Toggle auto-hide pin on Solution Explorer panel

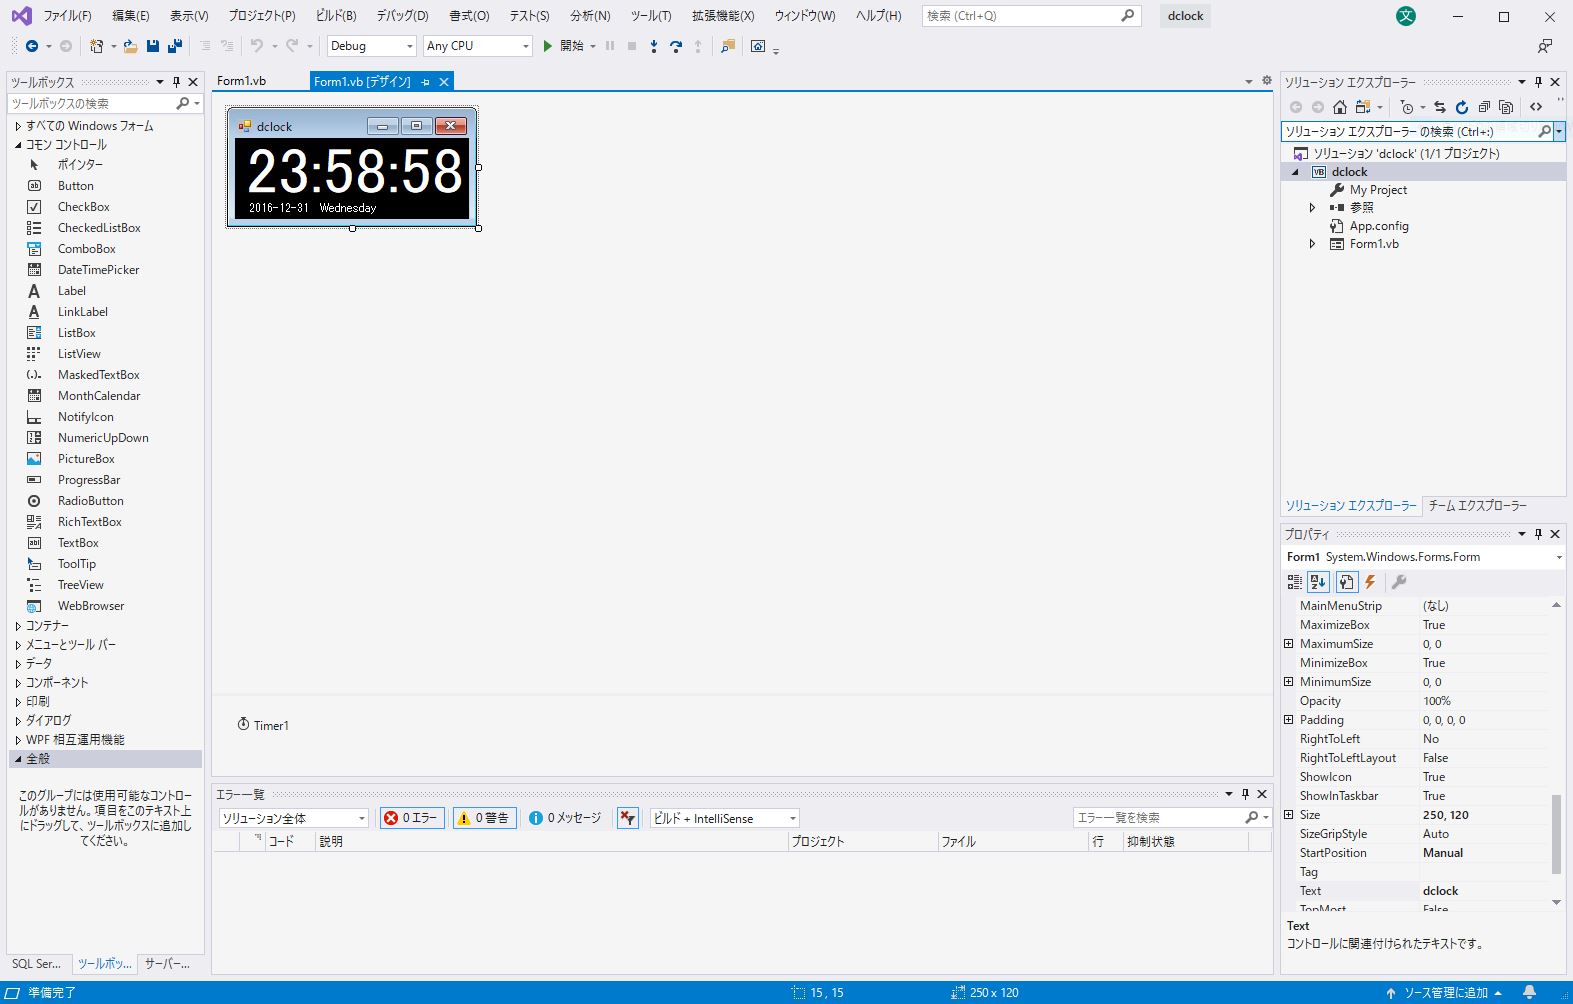[x=1538, y=82]
